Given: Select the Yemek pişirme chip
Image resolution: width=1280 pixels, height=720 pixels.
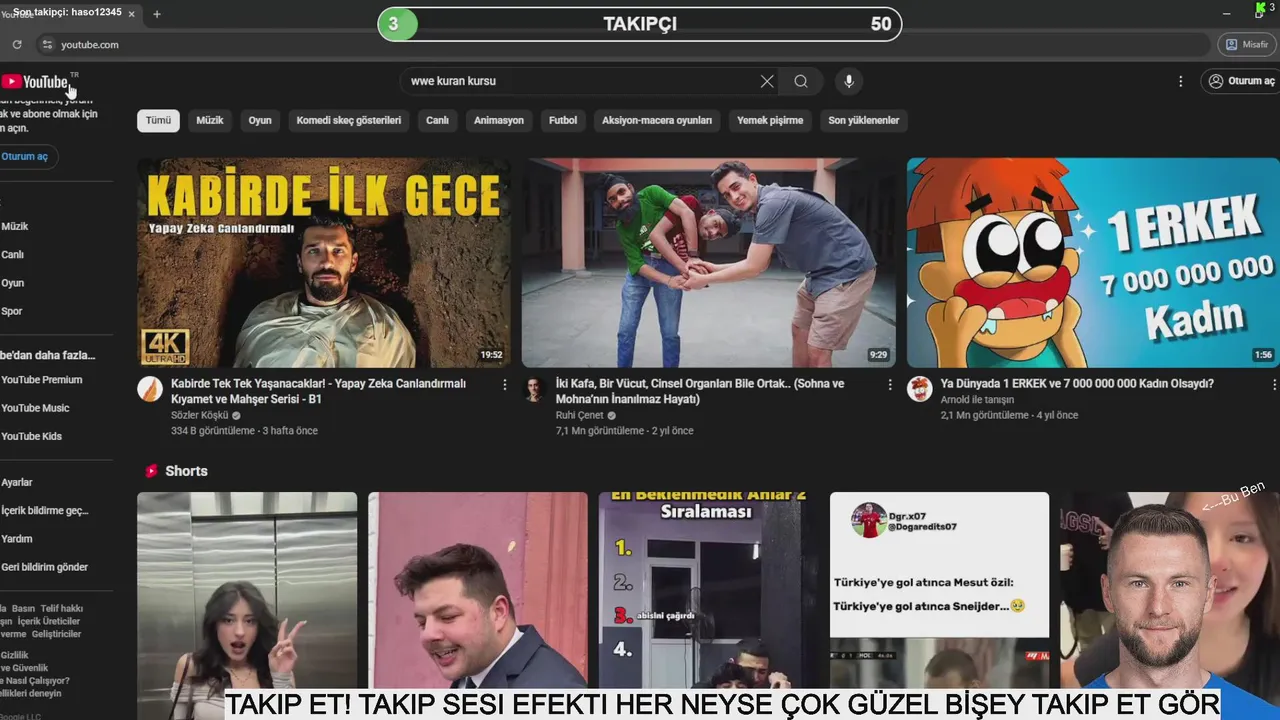Looking at the screenshot, I should point(770,120).
